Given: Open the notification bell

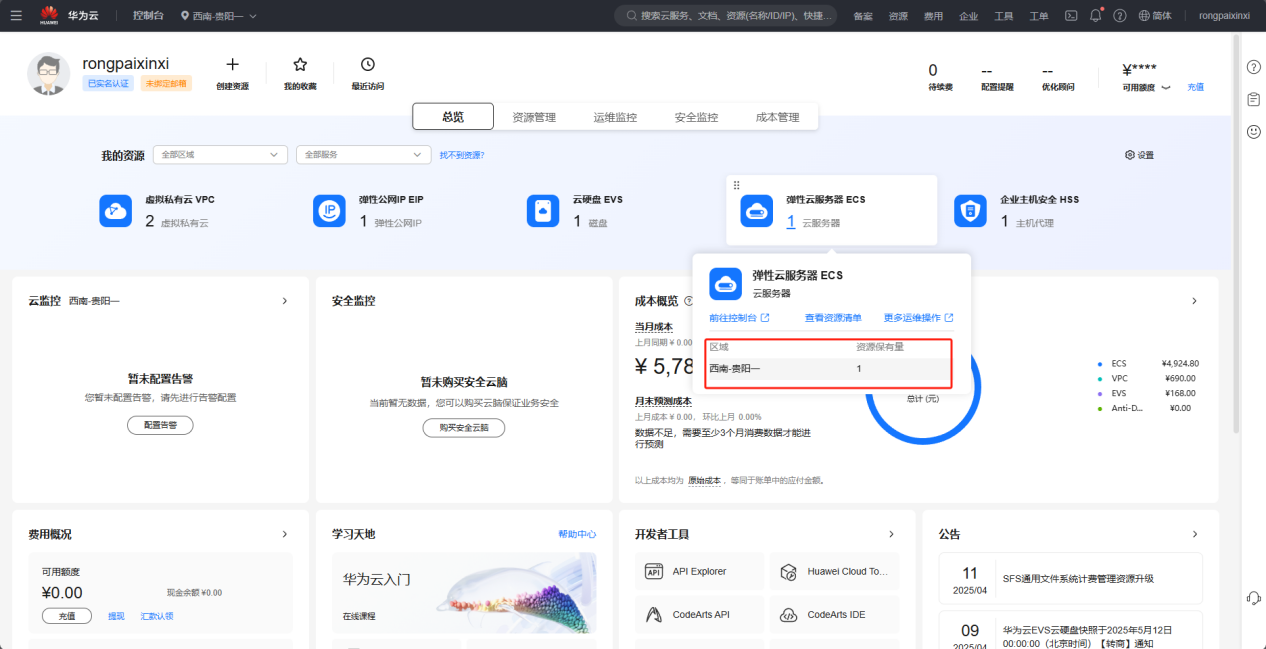Looking at the screenshot, I should click(1095, 16).
